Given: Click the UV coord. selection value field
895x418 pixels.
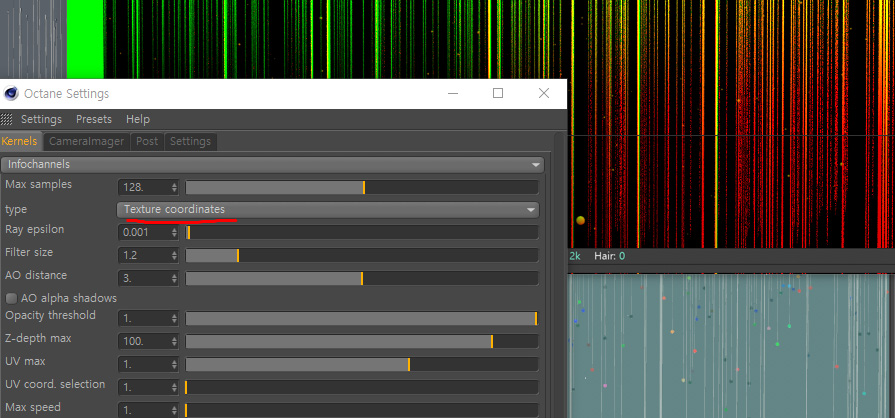Looking at the screenshot, I should 144,387.
